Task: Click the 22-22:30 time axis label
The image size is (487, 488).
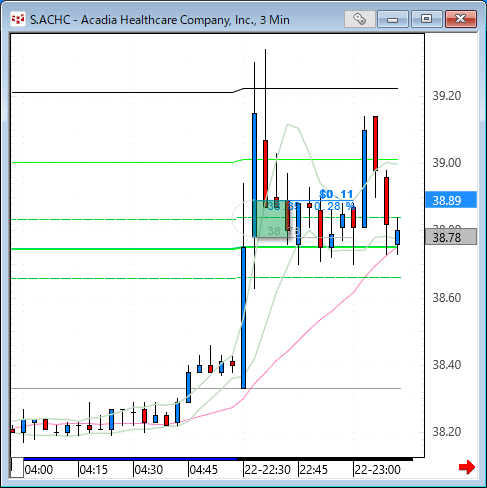Action: click(268, 470)
